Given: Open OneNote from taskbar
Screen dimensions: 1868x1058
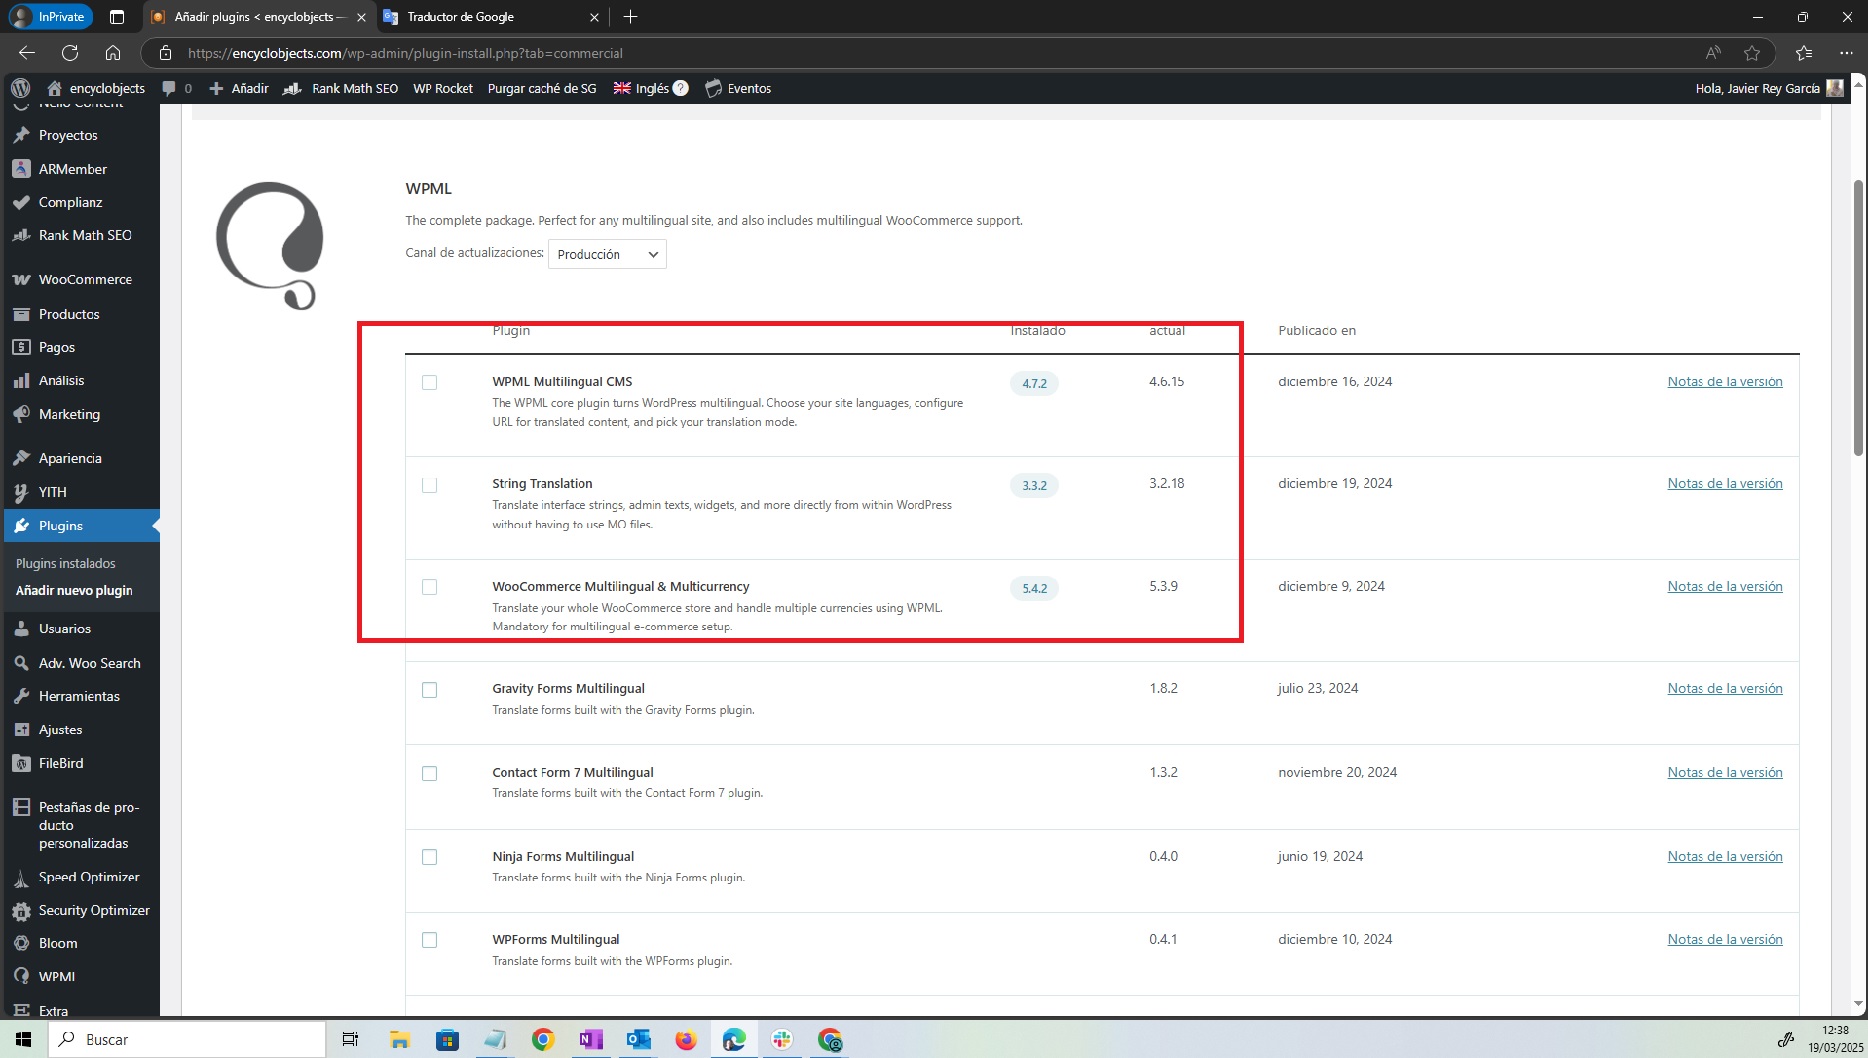Looking at the screenshot, I should (x=590, y=1040).
